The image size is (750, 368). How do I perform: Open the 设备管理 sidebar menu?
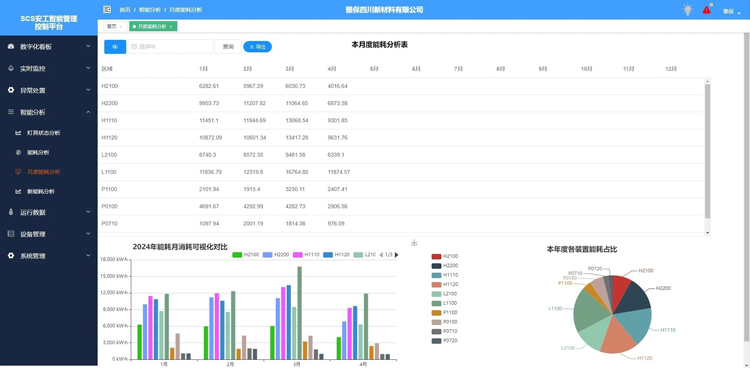pyautogui.click(x=49, y=234)
